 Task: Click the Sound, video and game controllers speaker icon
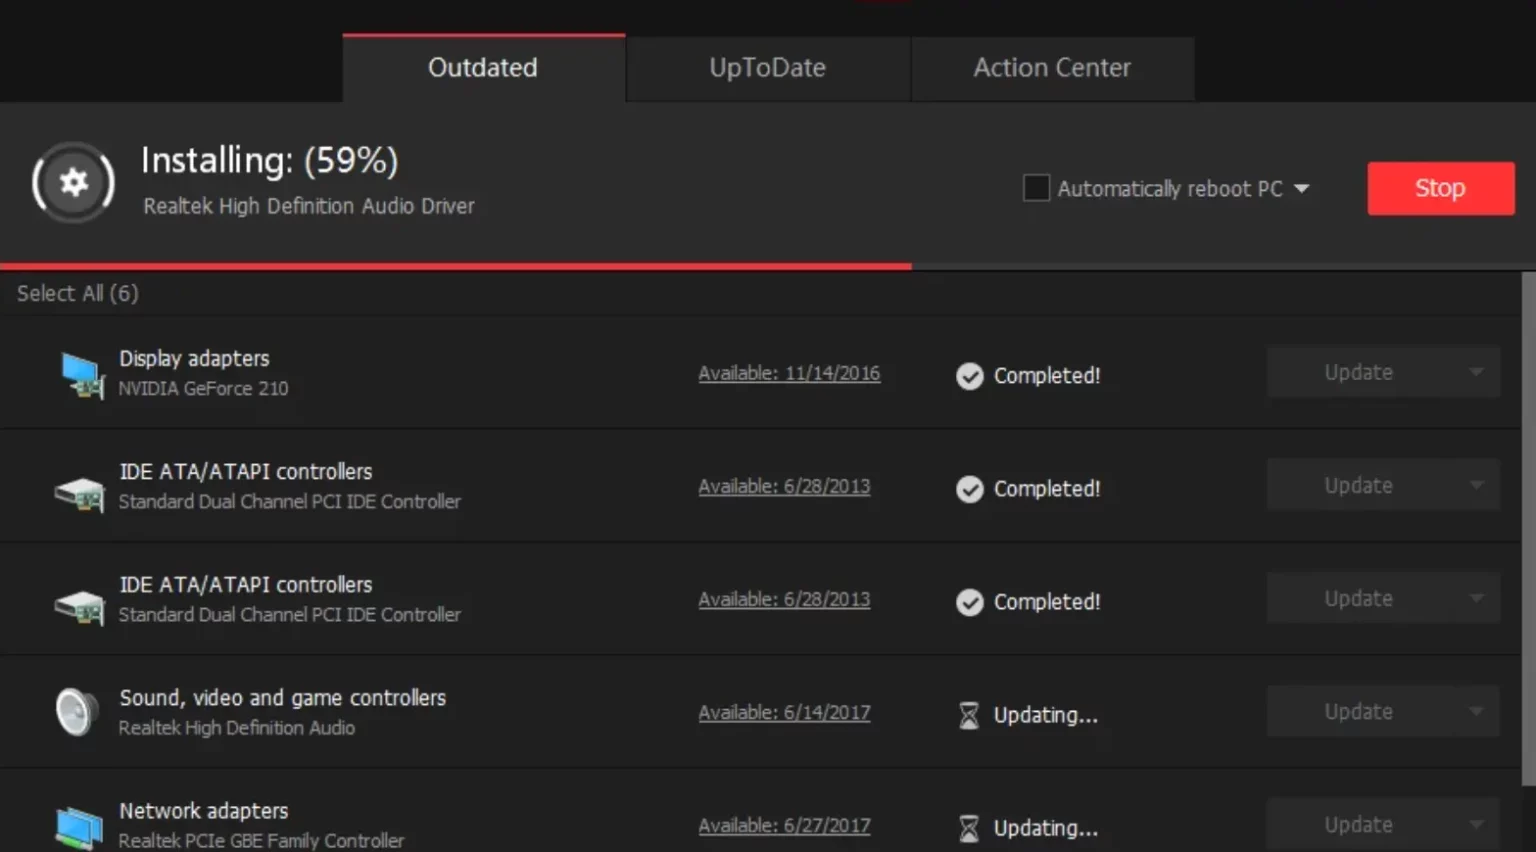[x=77, y=712]
